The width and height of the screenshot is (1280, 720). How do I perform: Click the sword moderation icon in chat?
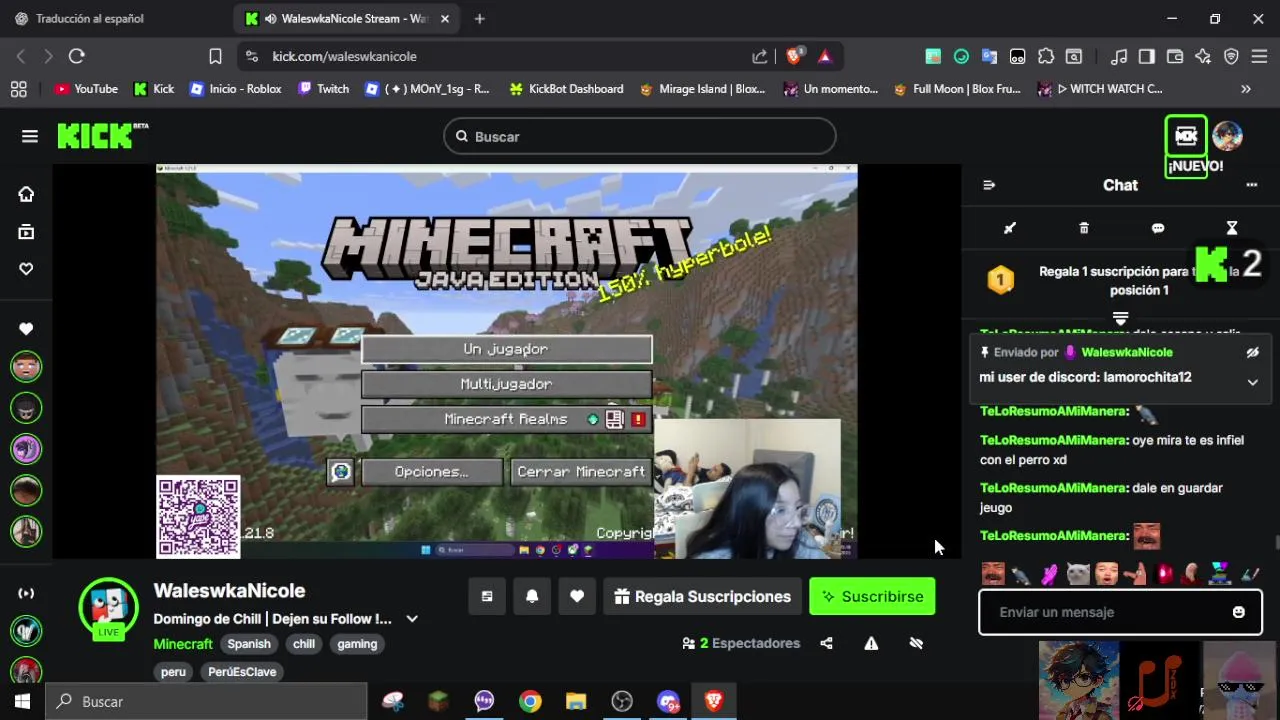click(1010, 228)
